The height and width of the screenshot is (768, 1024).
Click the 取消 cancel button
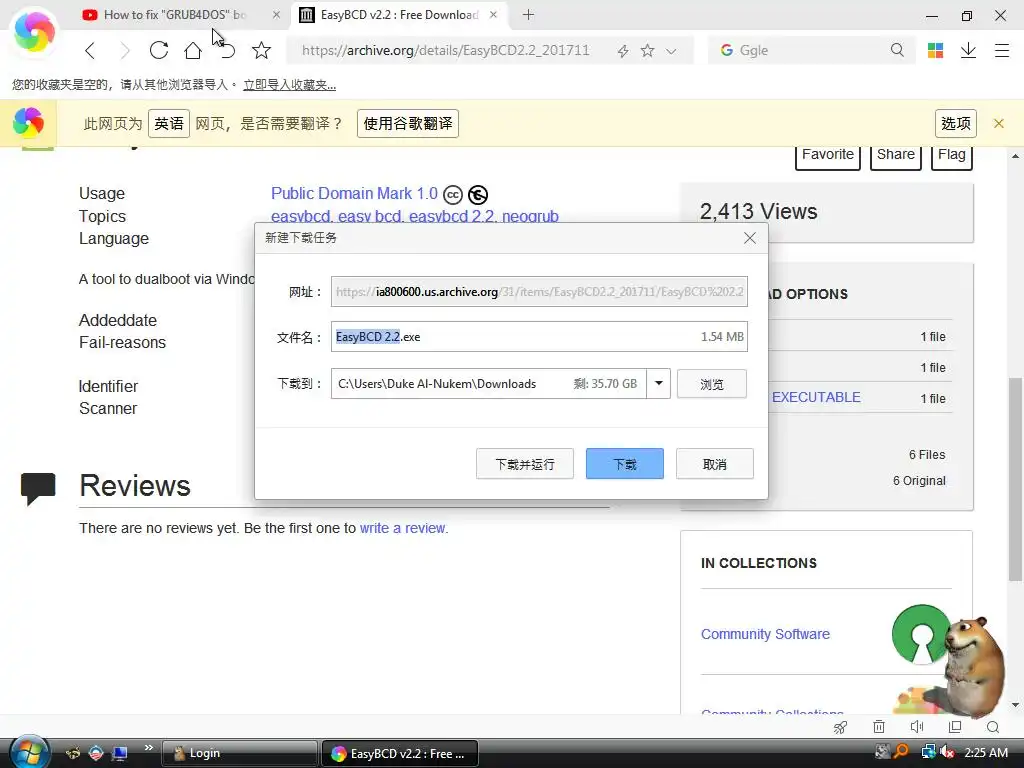coord(714,464)
